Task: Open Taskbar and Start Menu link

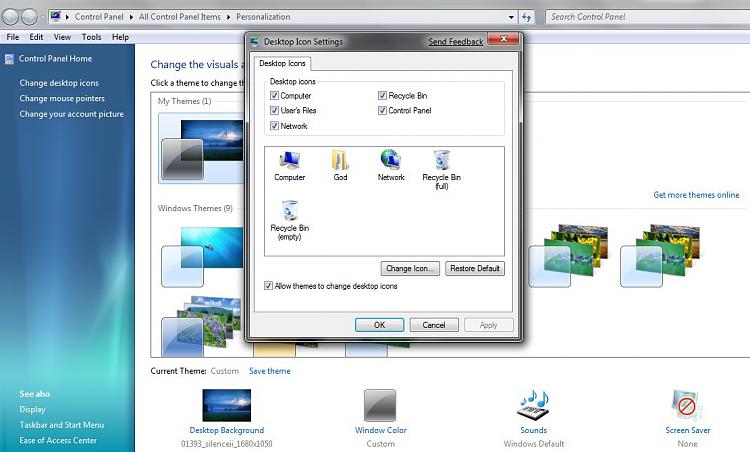Action: 61,425
